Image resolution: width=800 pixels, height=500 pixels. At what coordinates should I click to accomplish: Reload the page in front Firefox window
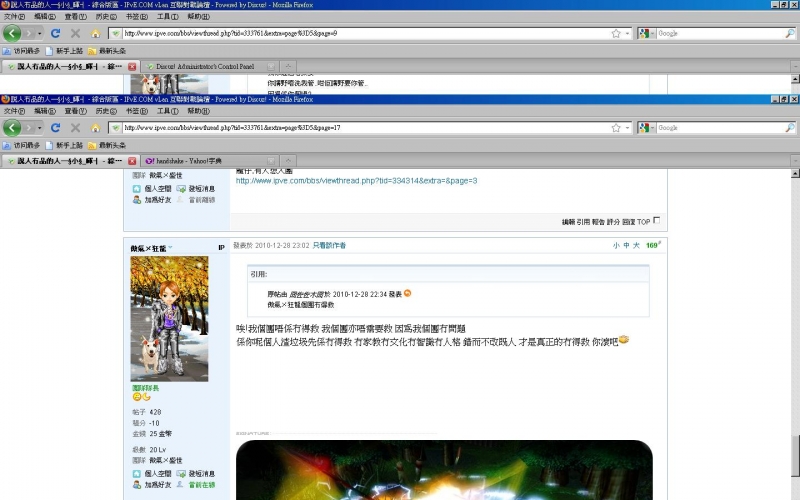coord(56,128)
